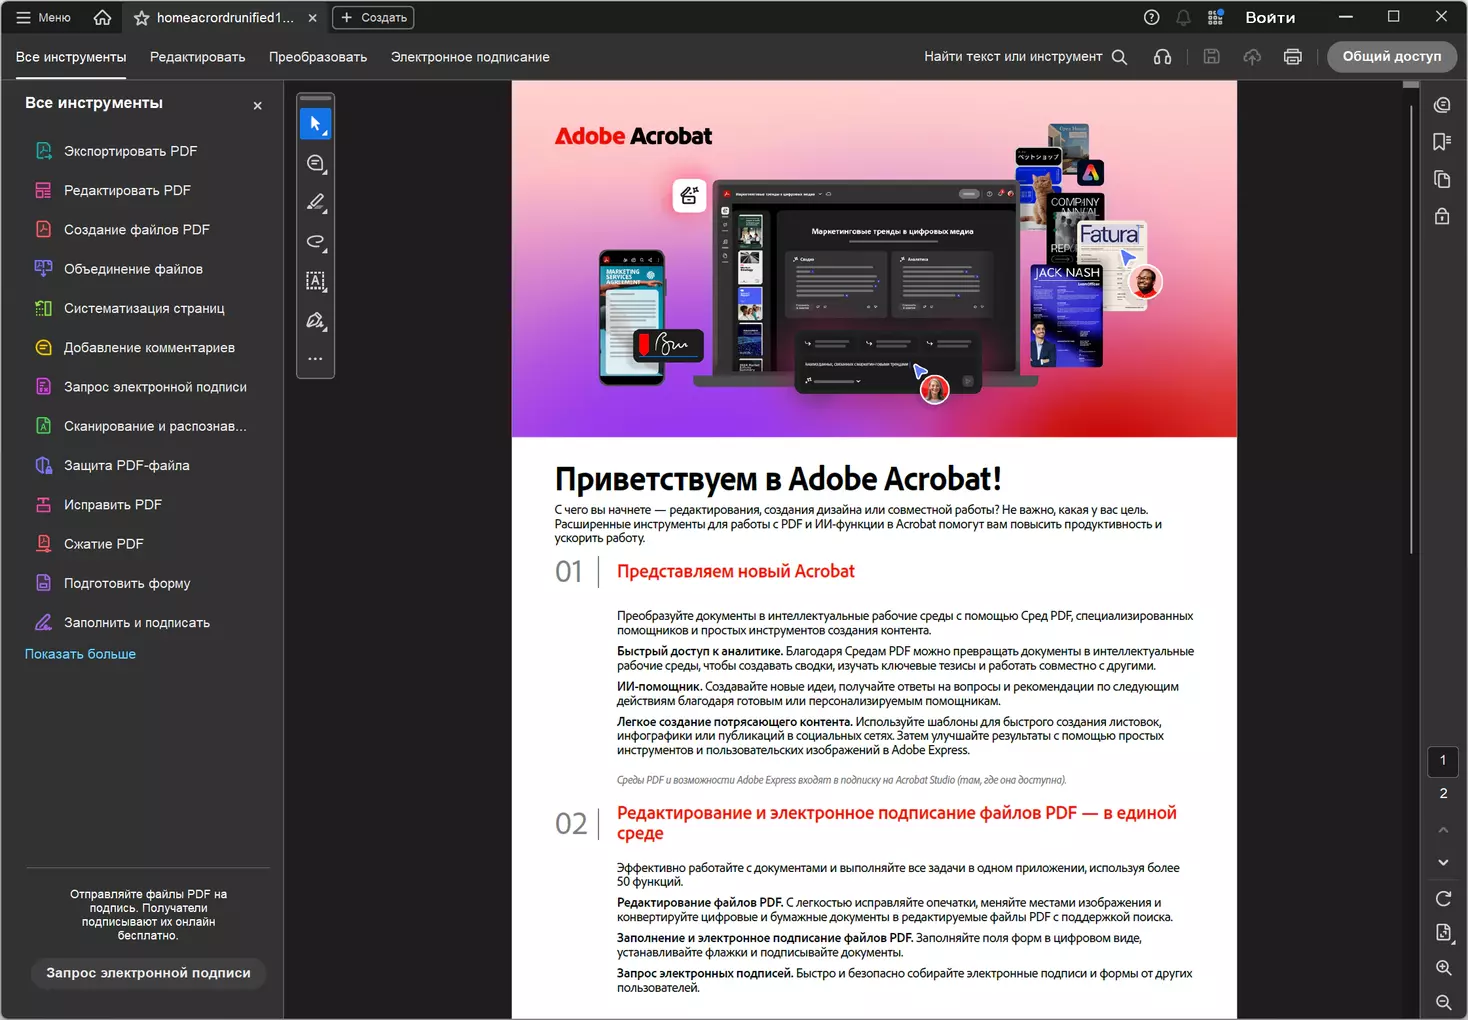
Task: Open Сканирование и распознавание tool
Action: click(143, 426)
